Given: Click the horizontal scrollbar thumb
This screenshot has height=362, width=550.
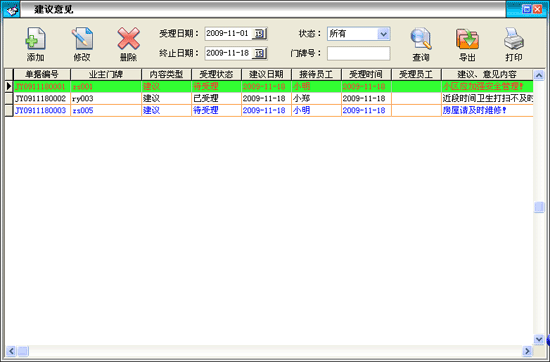Looking at the screenshot, I should [x=23, y=351].
